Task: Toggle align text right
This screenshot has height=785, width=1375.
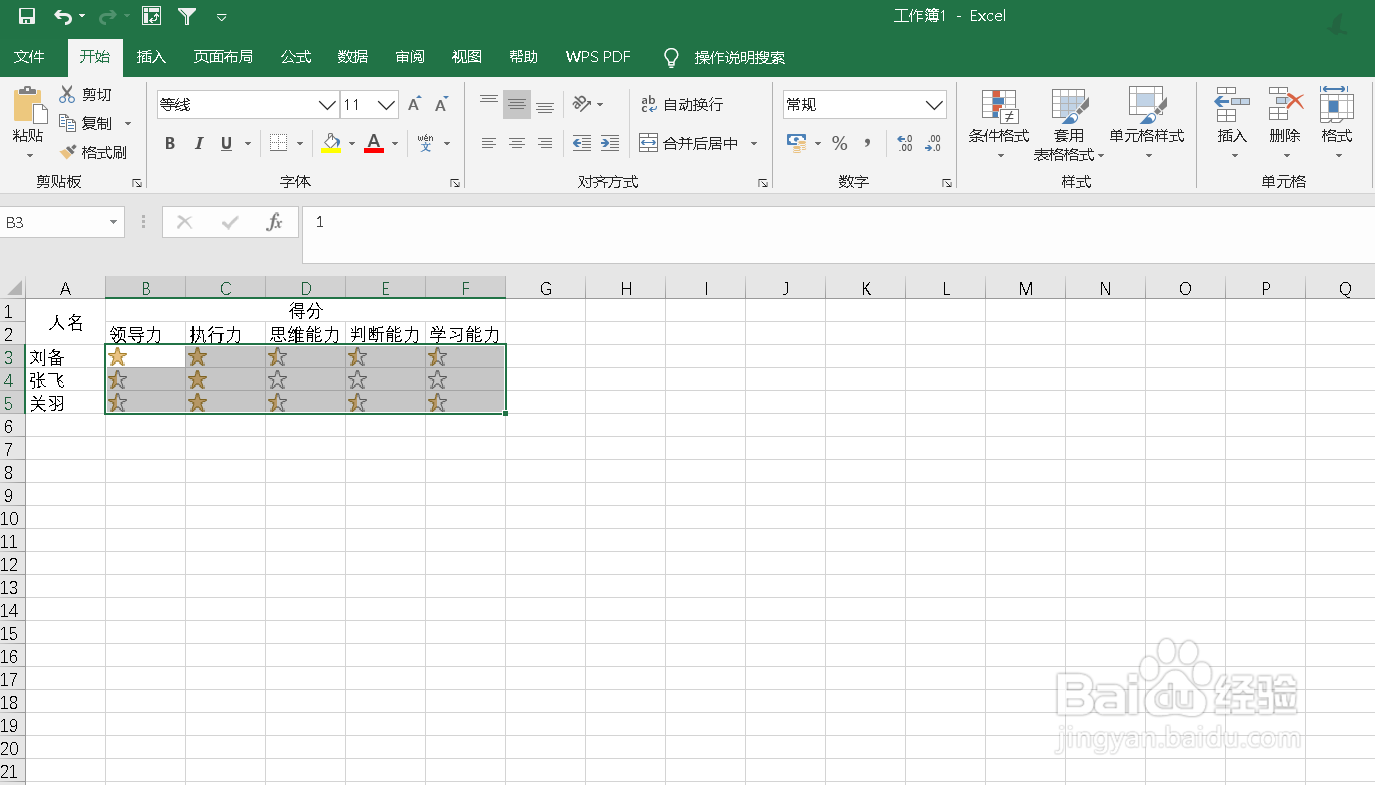Action: click(545, 143)
